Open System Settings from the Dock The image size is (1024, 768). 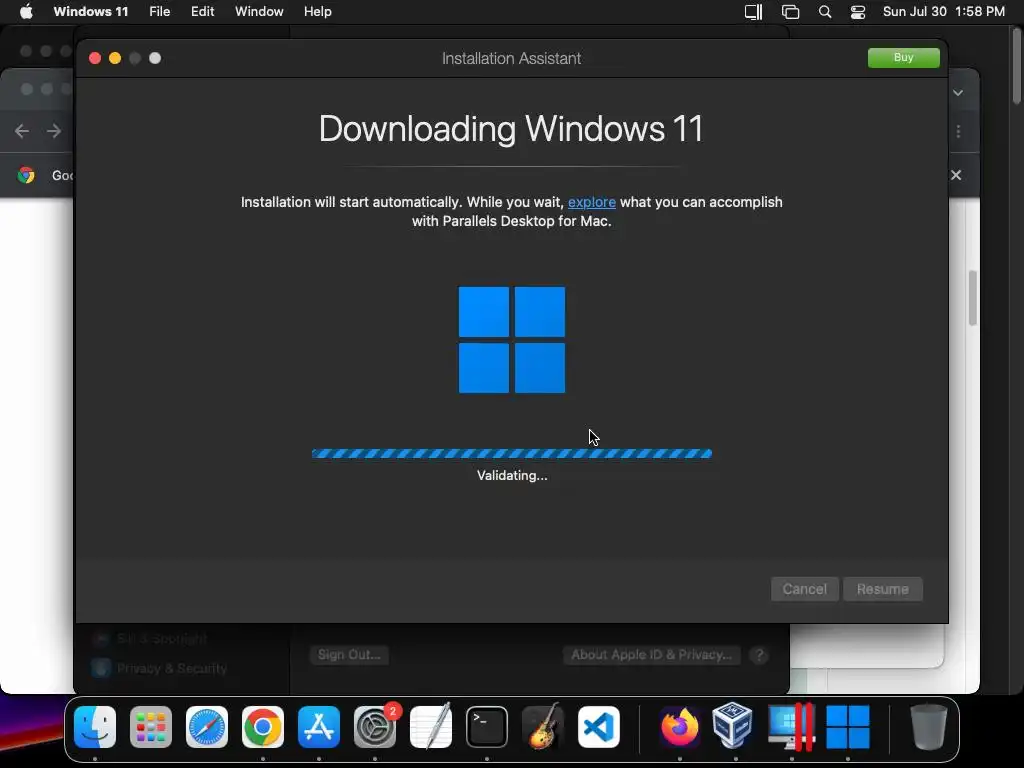pos(375,727)
